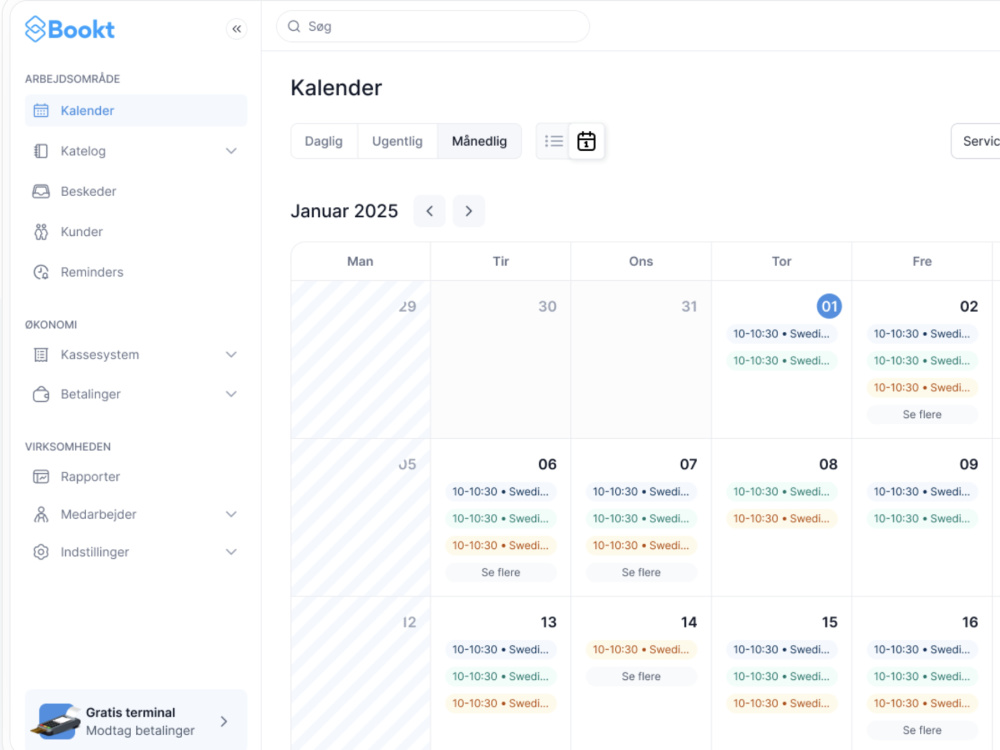Open green event on day 09
Screen dimensions: 1000x750
point(922,518)
